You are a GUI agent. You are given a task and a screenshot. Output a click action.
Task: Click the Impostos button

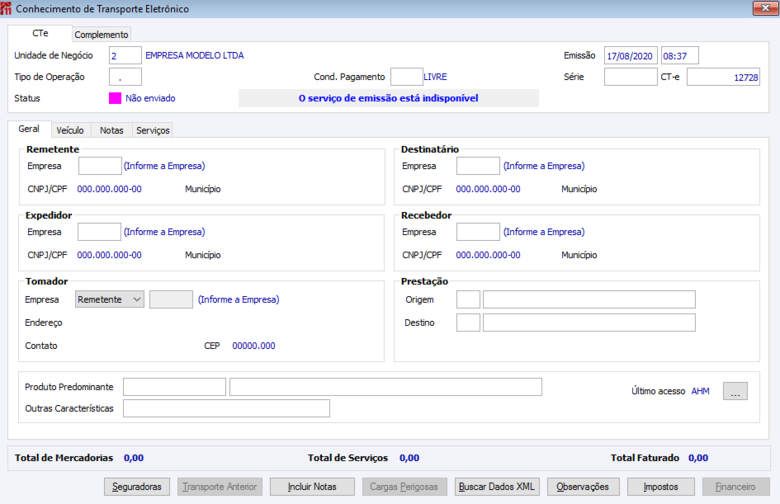point(661,487)
